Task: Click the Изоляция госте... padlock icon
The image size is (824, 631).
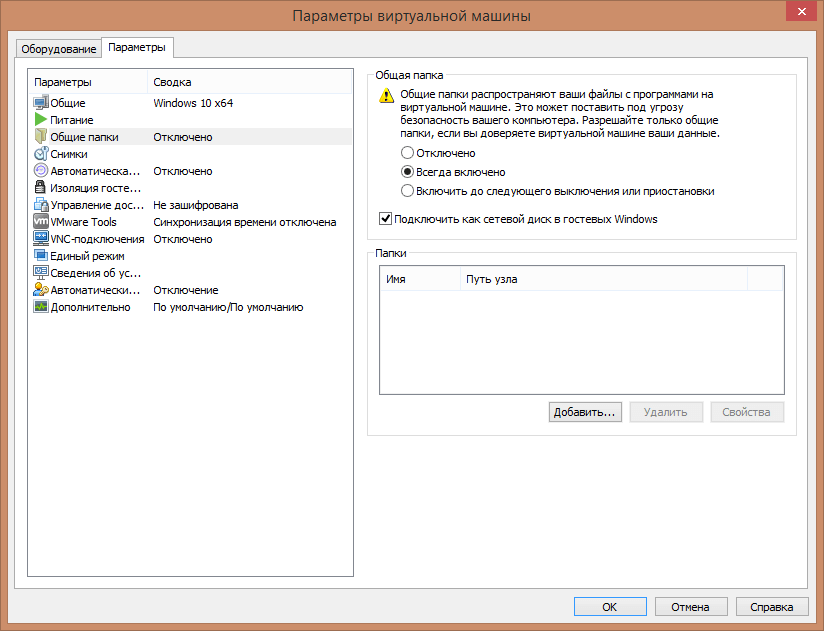Action: click(x=40, y=188)
